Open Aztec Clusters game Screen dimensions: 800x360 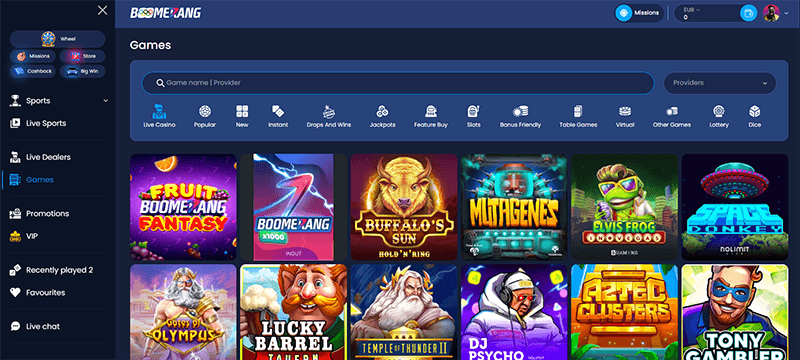pos(624,312)
